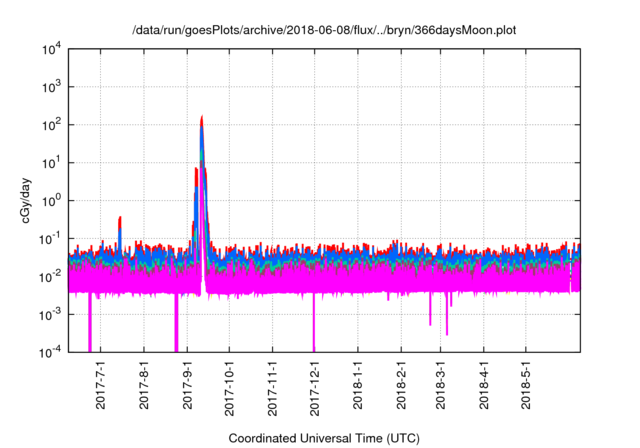Click the top y-axis tick label 10^4
Image resolution: width=640 pixels, height=448 pixels.
51,49
